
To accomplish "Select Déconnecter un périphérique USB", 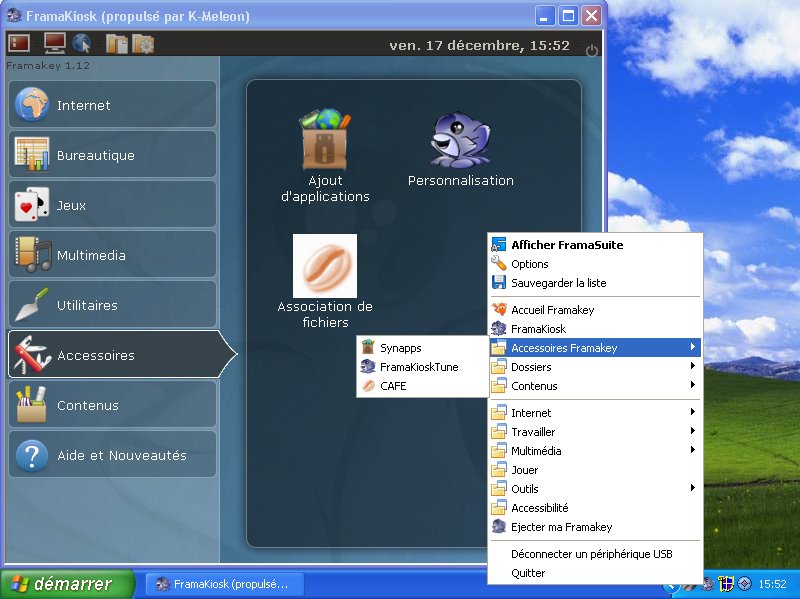I will 595,554.
